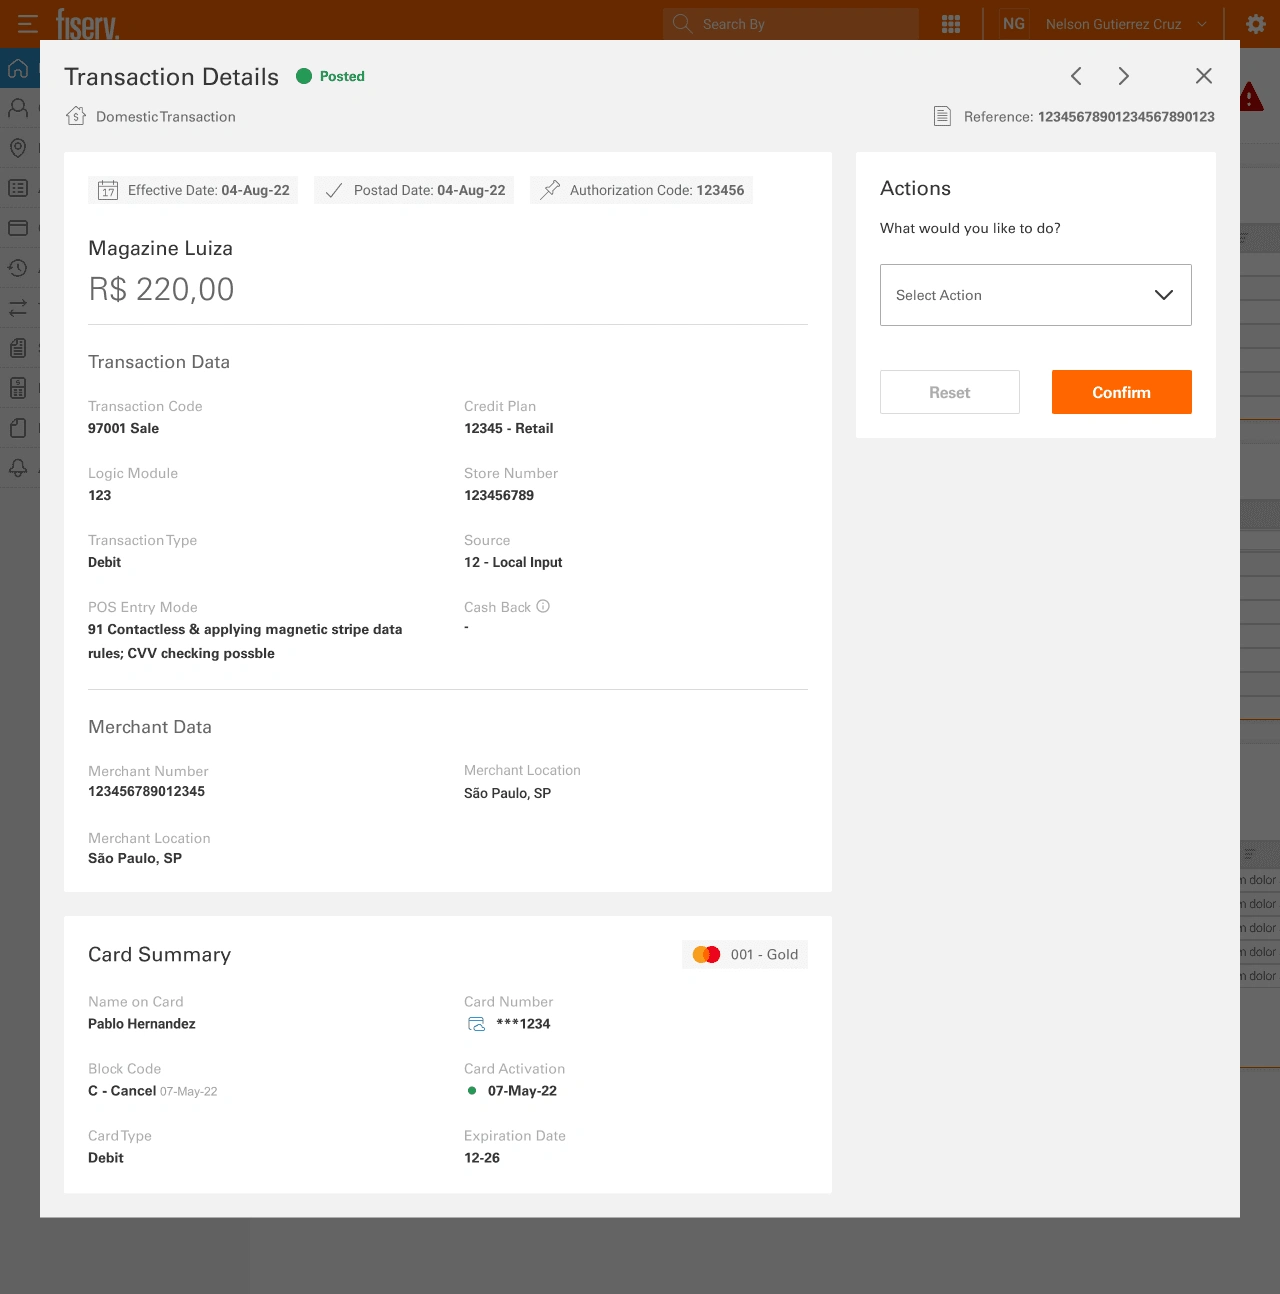Image resolution: width=1280 pixels, height=1294 pixels.
Task: Click the Cash Back info icon
Action: point(543,606)
